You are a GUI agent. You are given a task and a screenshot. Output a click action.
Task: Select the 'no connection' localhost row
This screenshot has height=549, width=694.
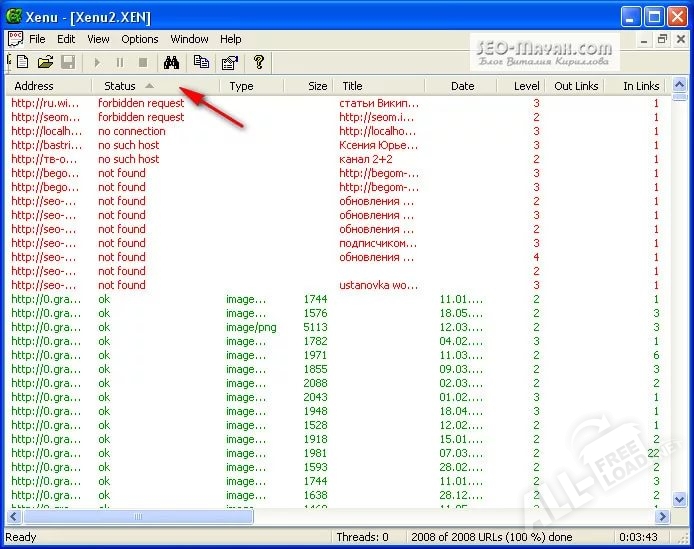click(x=131, y=131)
